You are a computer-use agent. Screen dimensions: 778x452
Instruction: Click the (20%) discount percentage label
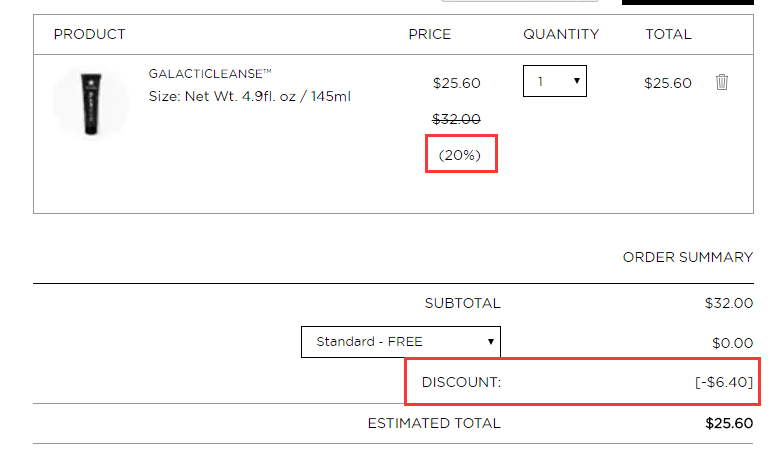(x=460, y=155)
